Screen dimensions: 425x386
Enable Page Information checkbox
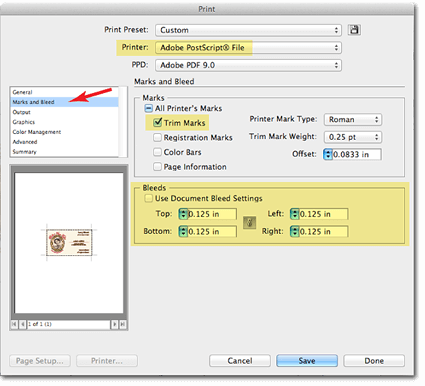tap(157, 166)
